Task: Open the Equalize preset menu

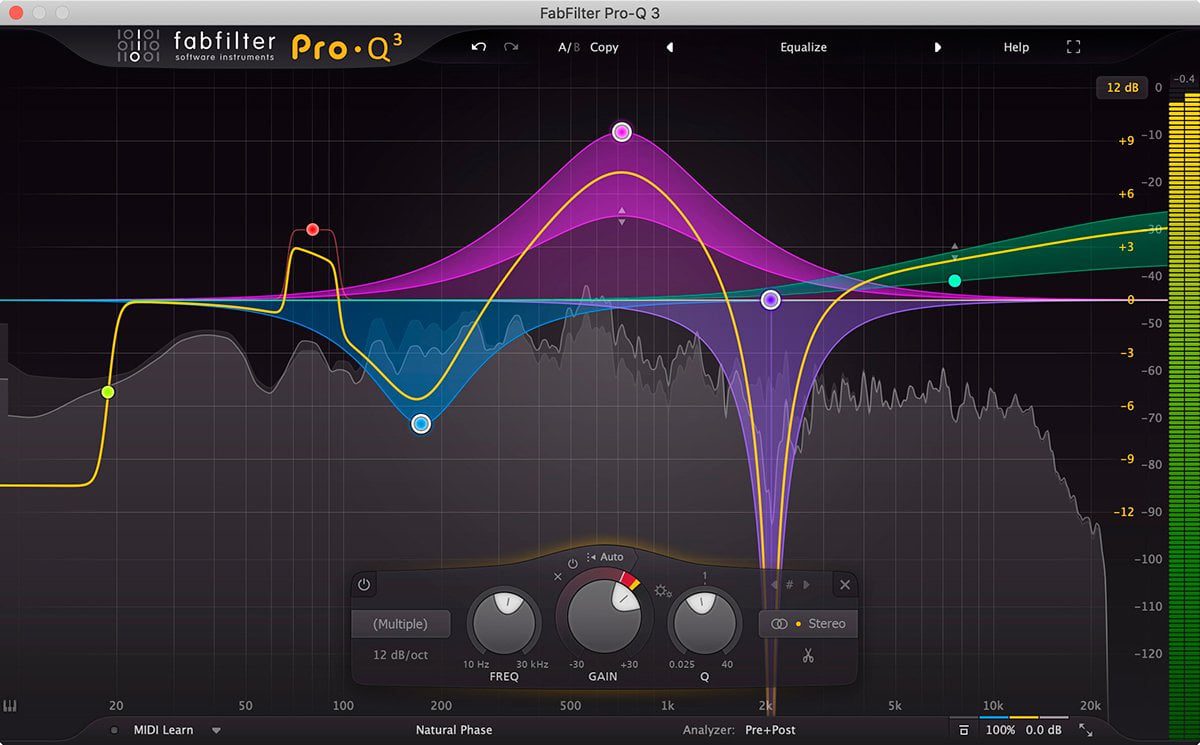Action: pos(803,47)
